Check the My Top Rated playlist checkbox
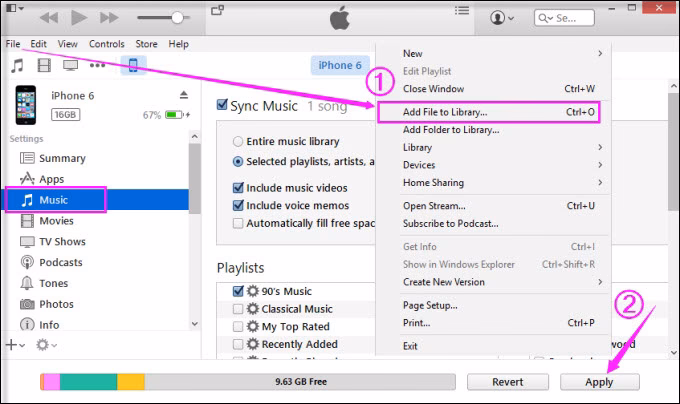This screenshot has height=404, width=680. tap(238, 326)
